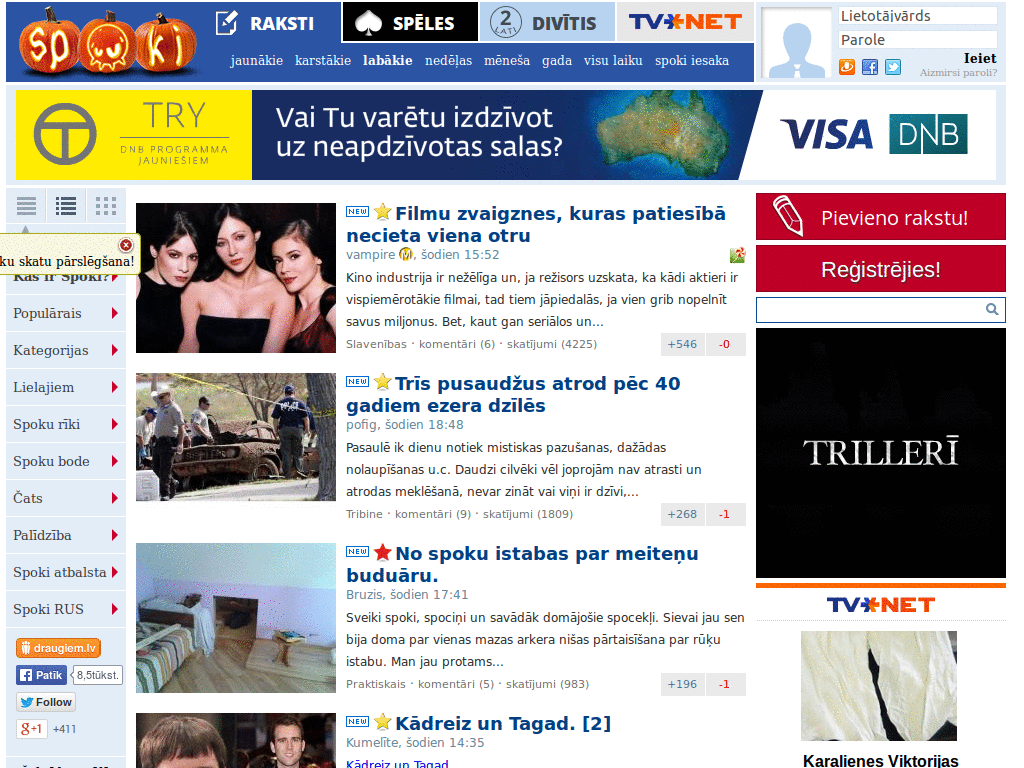The height and width of the screenshot is (768, 1024).
Task: Click the Facebook Patīk like button
Action: 41,675
